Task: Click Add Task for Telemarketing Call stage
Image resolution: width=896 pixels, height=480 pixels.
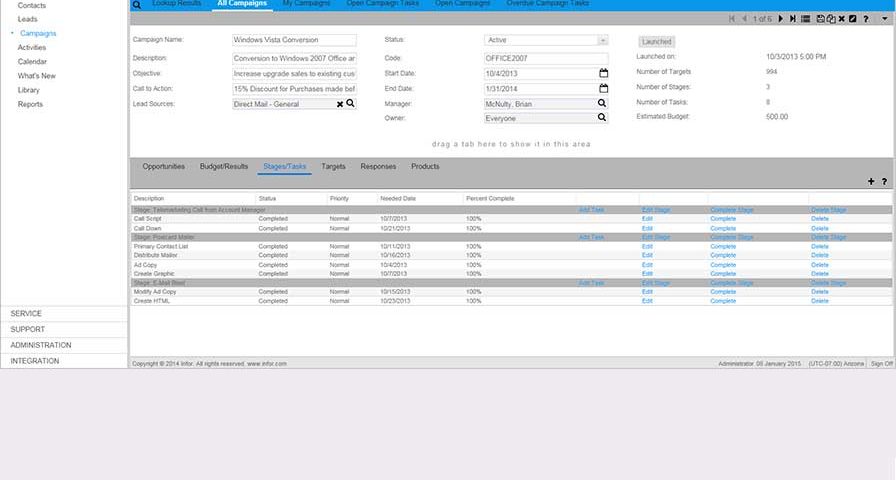Action: 591,210
